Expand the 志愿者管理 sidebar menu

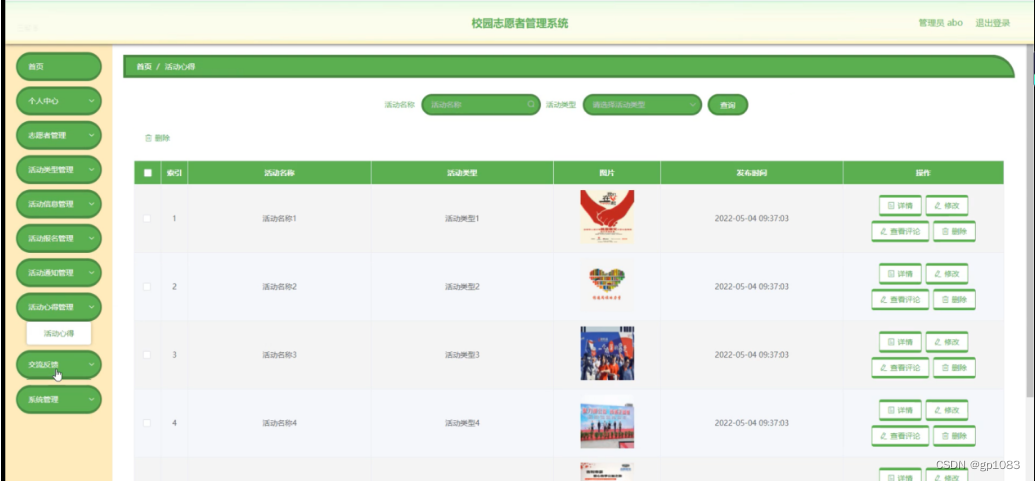click(59, 135)
